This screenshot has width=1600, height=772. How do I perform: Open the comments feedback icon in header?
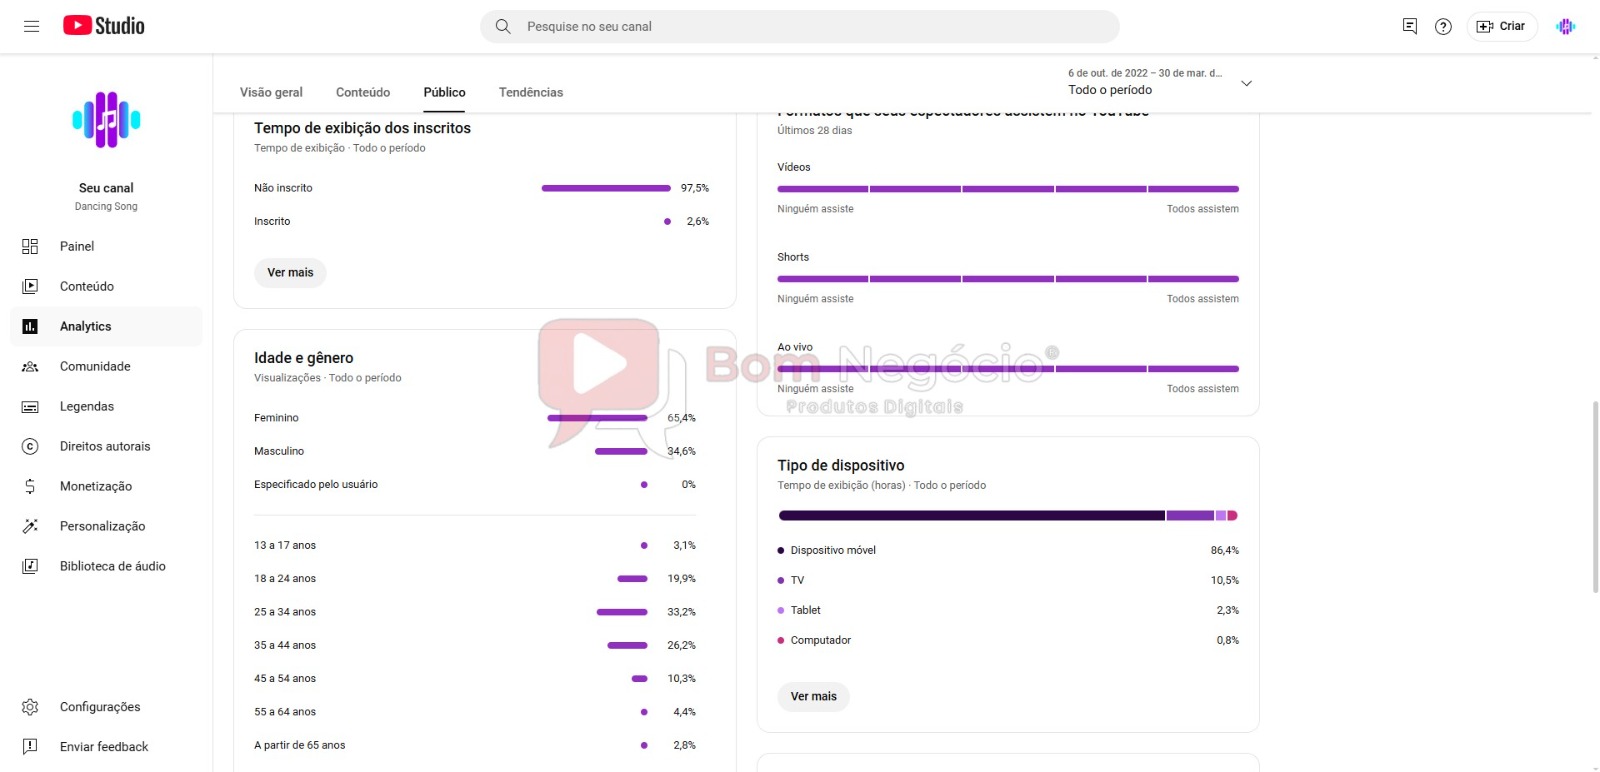[1410, 26]
